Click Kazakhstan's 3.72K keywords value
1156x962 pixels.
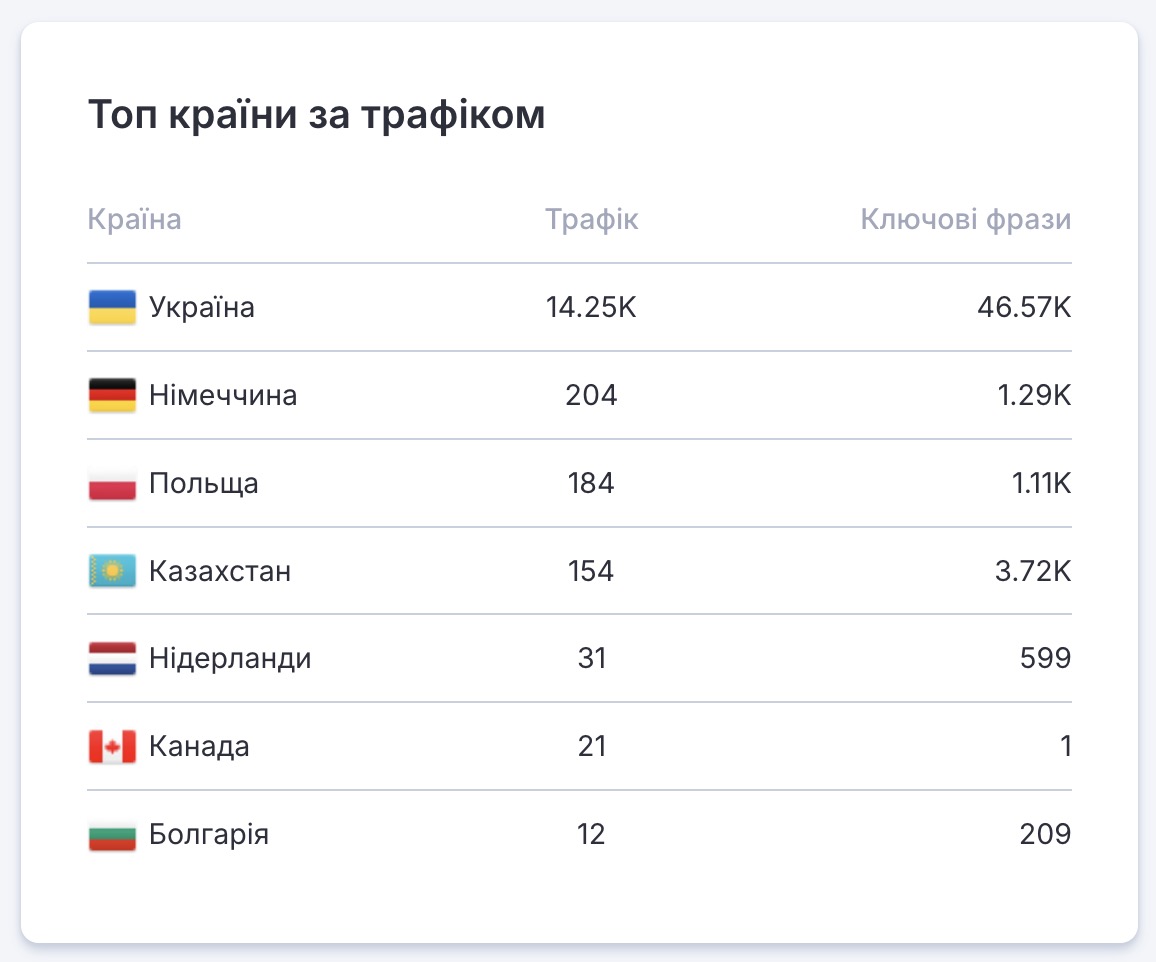coord(1030,572)
